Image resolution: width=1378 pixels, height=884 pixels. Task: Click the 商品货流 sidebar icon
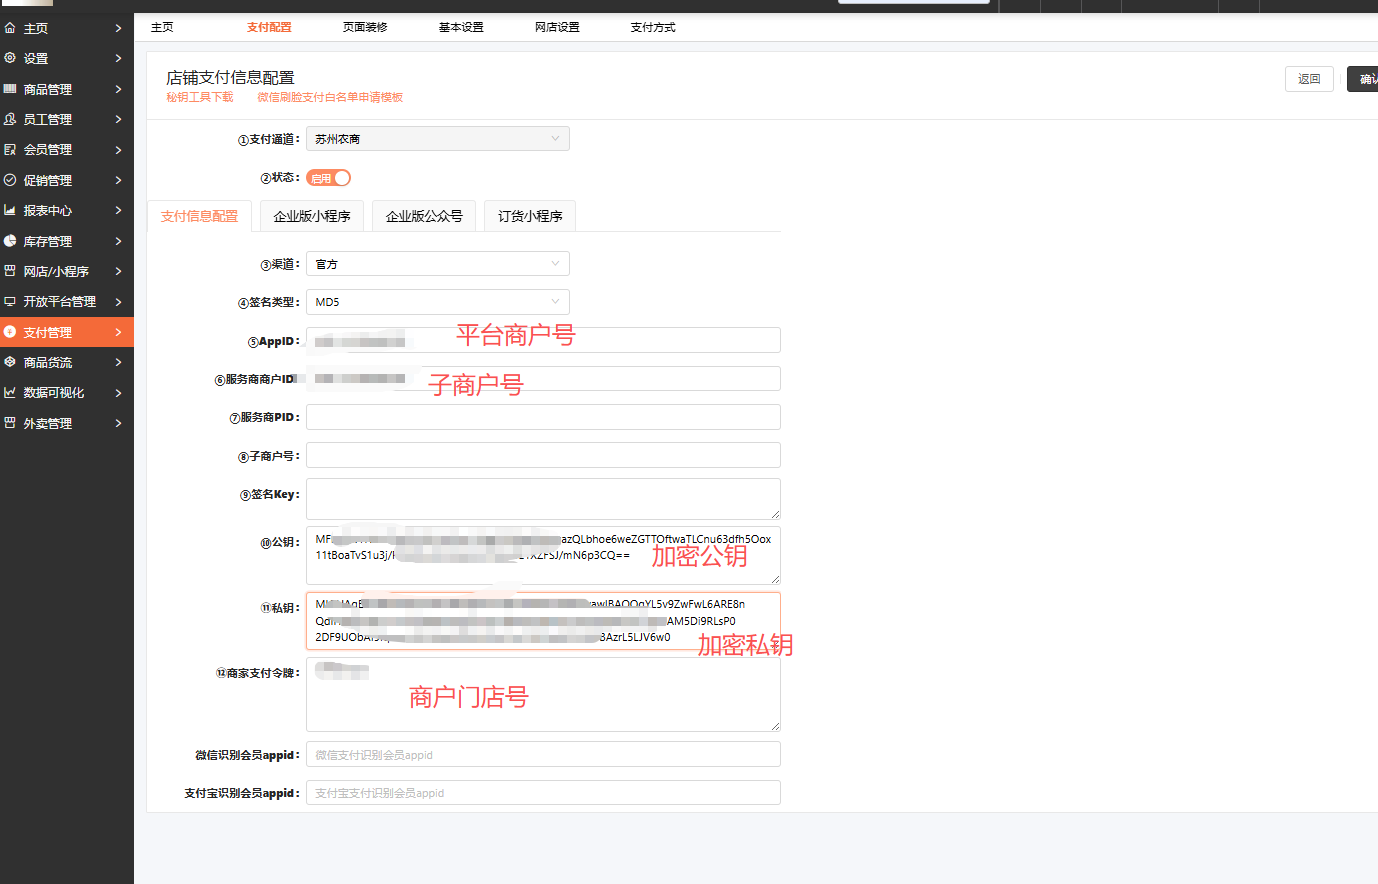[x=10, y=362]
